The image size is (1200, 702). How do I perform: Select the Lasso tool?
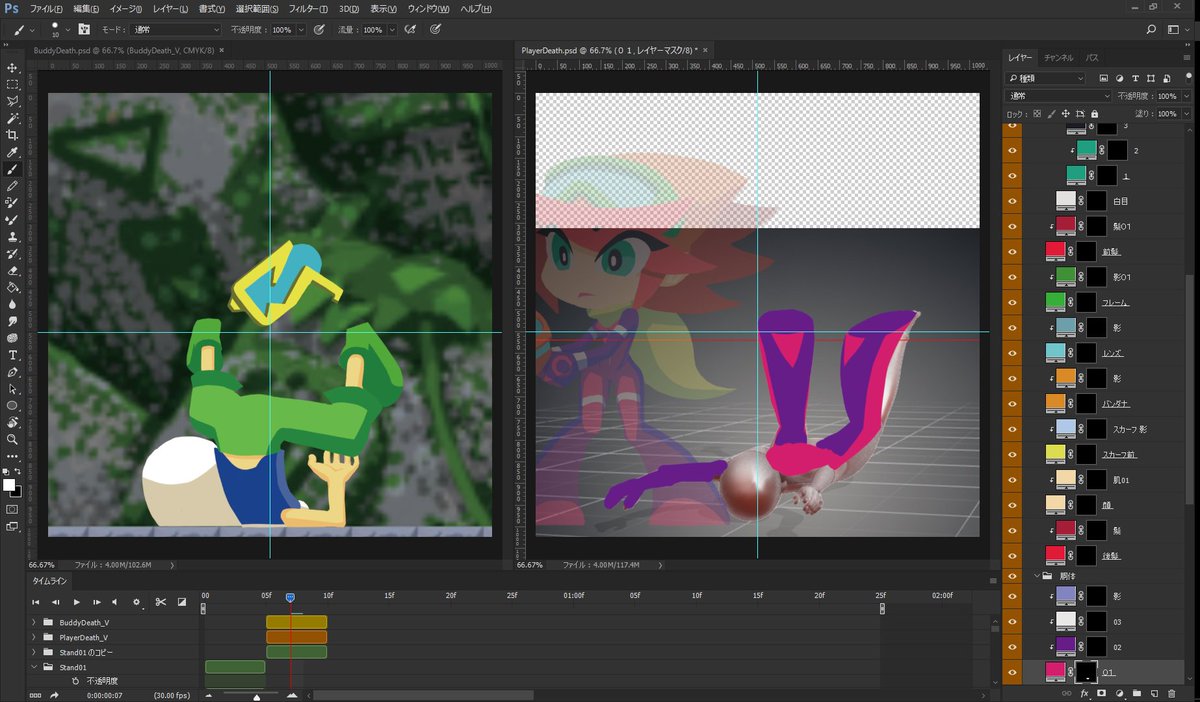13,101
